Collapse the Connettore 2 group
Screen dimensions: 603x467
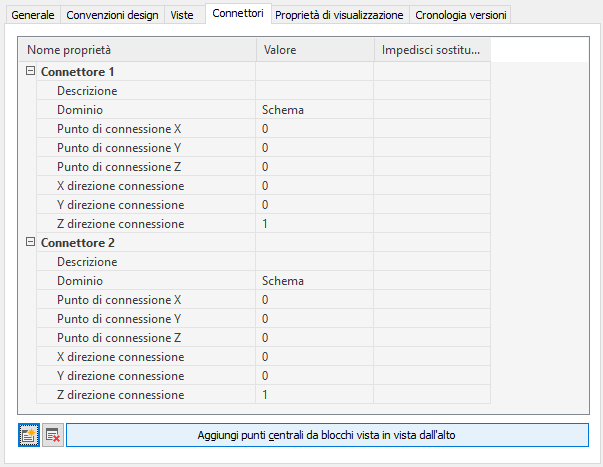pyautogui.click(x=30, y=243)
